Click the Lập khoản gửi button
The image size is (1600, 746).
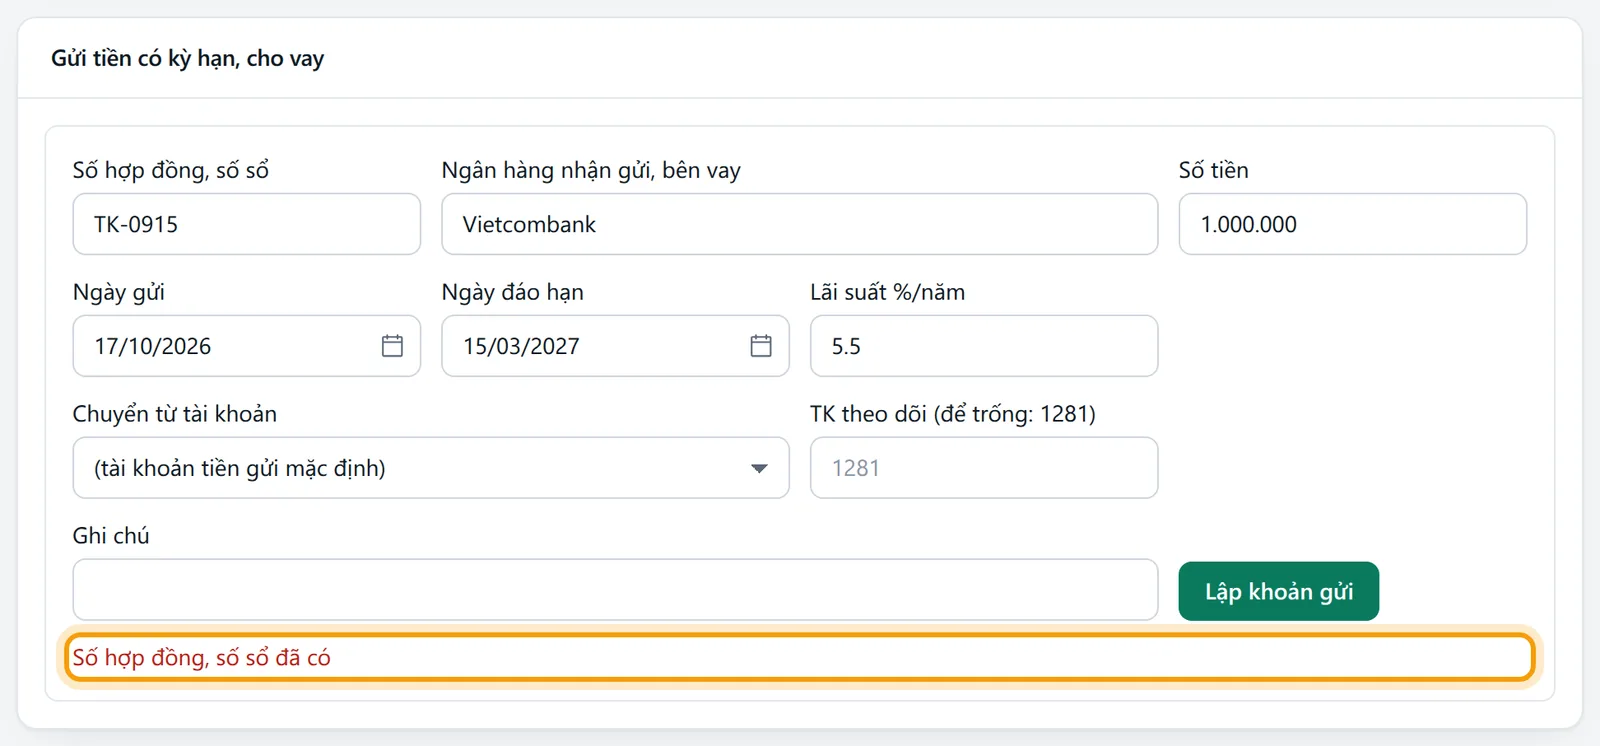click(1278, 591)
